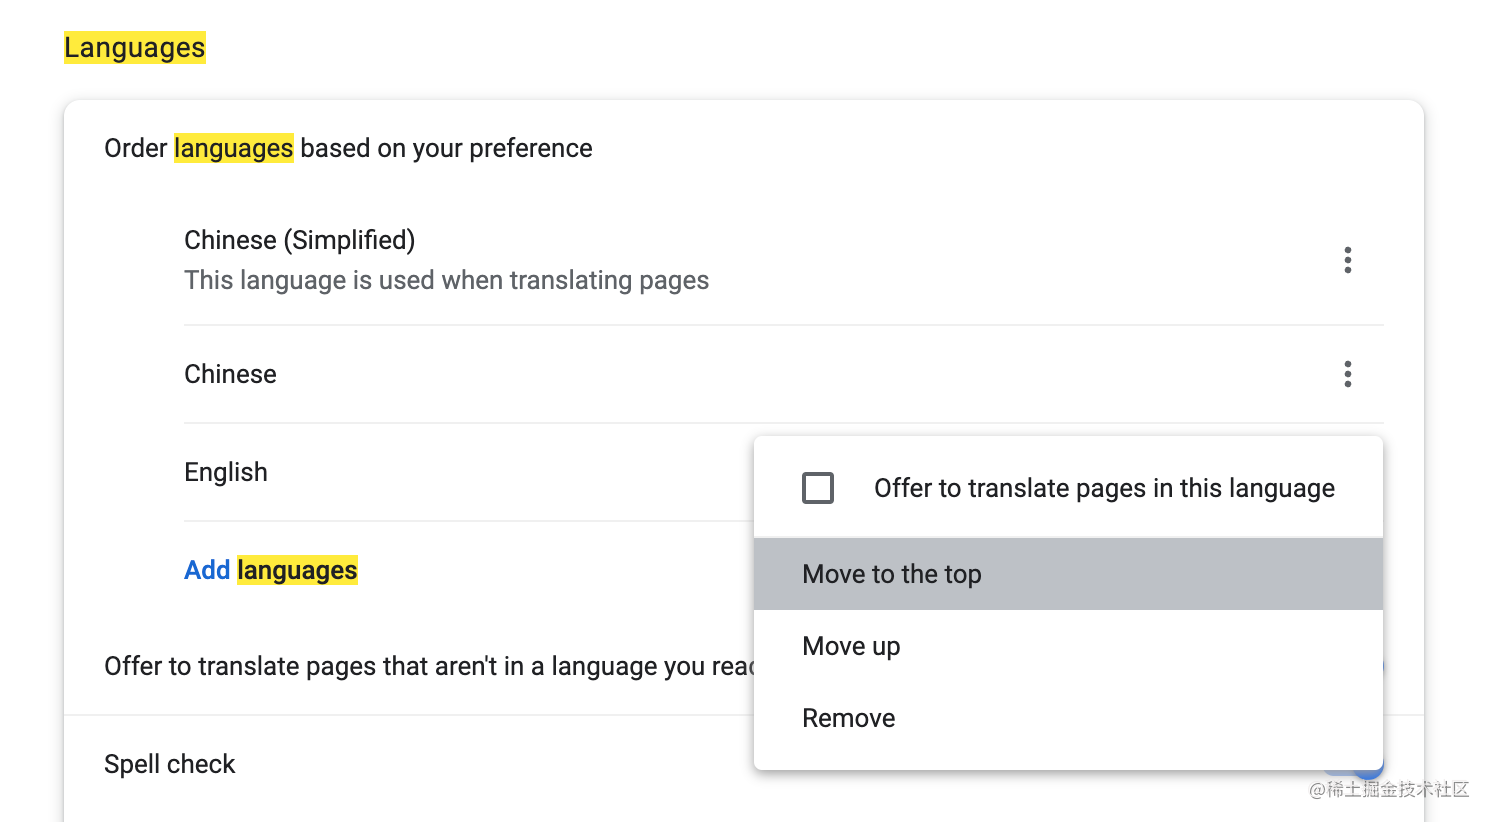This screenshot has height=822, width=1492.
Task: Click the 'Order languages based on your preference' text
Action: [348, 148]
